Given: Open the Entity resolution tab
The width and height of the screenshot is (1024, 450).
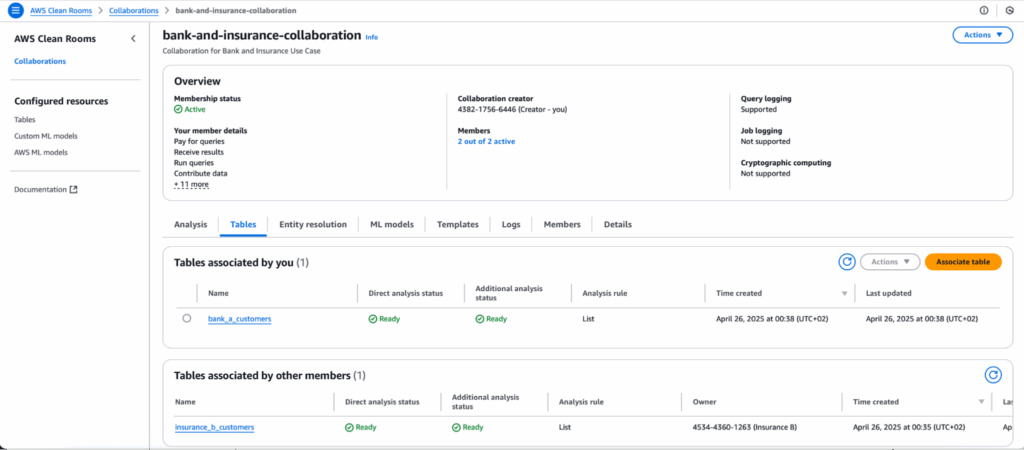Looking at the screenshot, I should point(313,224).
